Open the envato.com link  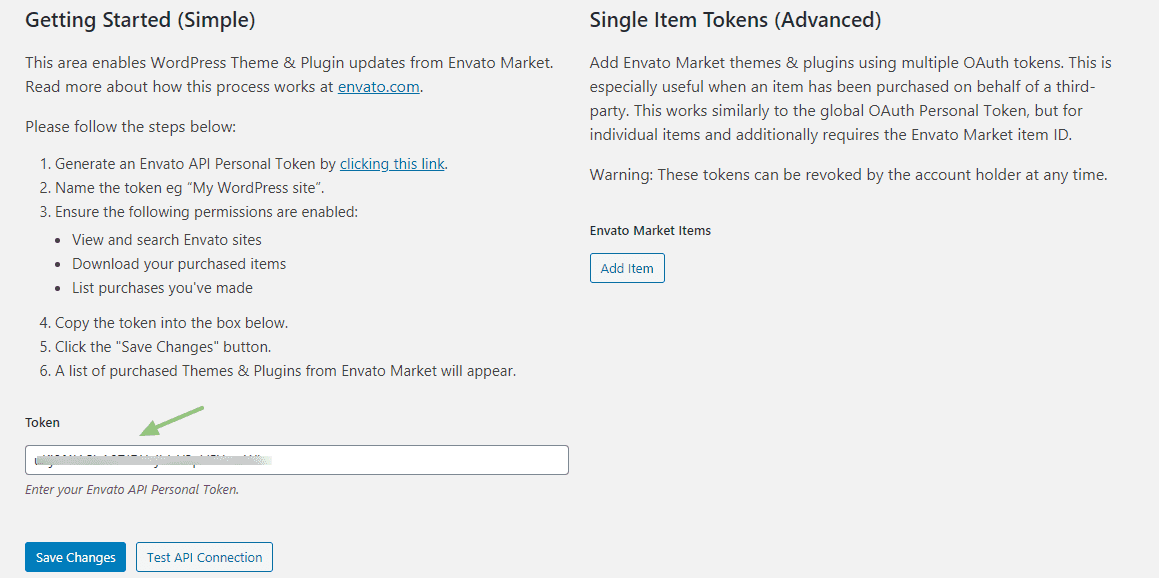[379, 86]
